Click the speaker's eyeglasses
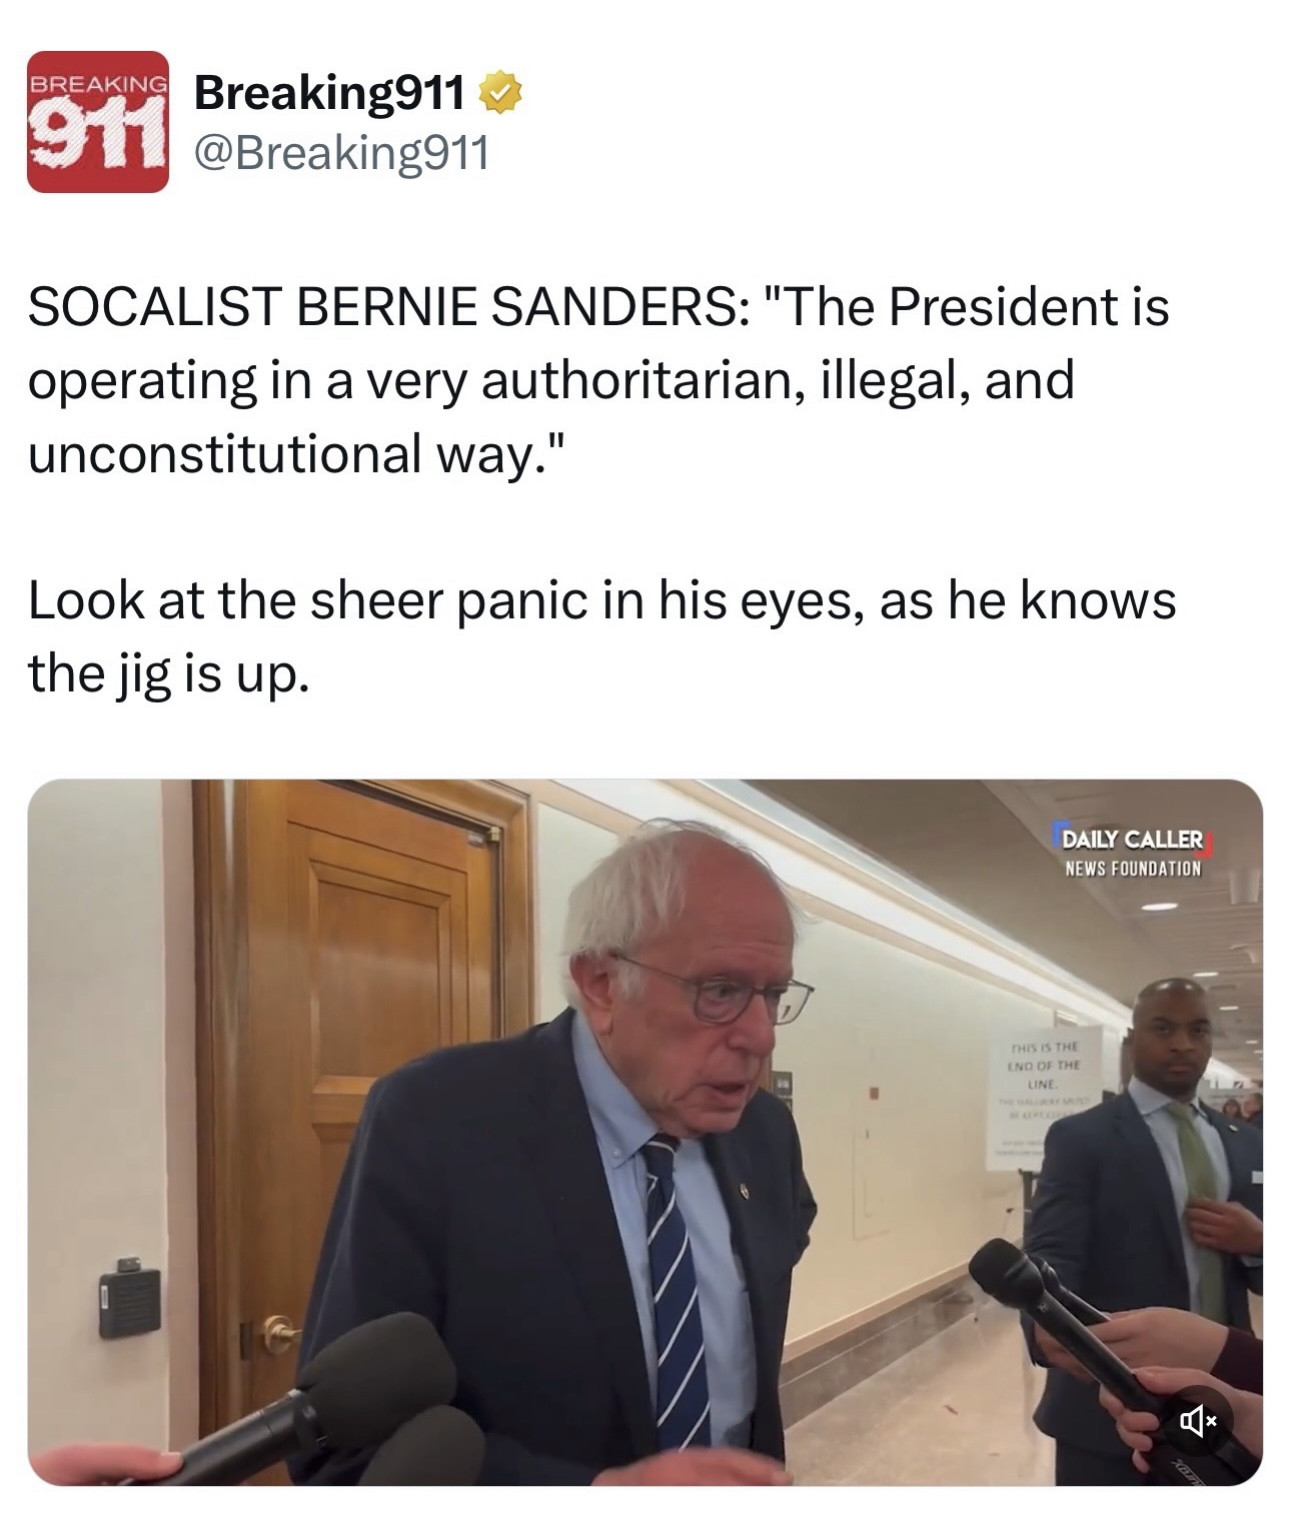Screen dimensions: 1290x1513 click(715, 989)
